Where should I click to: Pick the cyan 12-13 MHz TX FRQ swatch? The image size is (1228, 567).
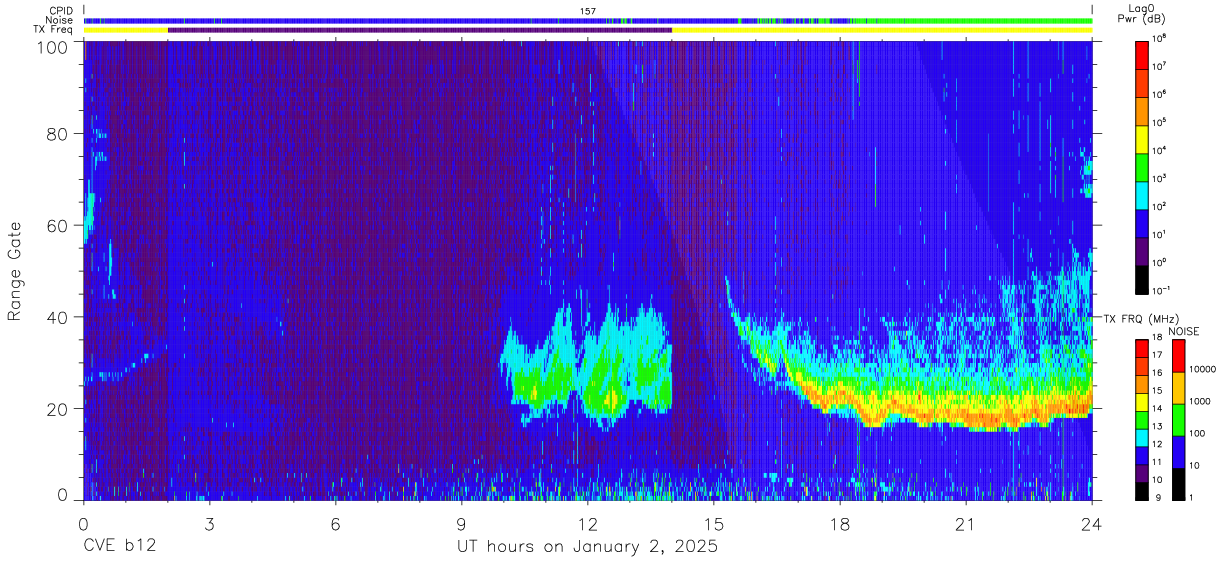[1143, 437]
